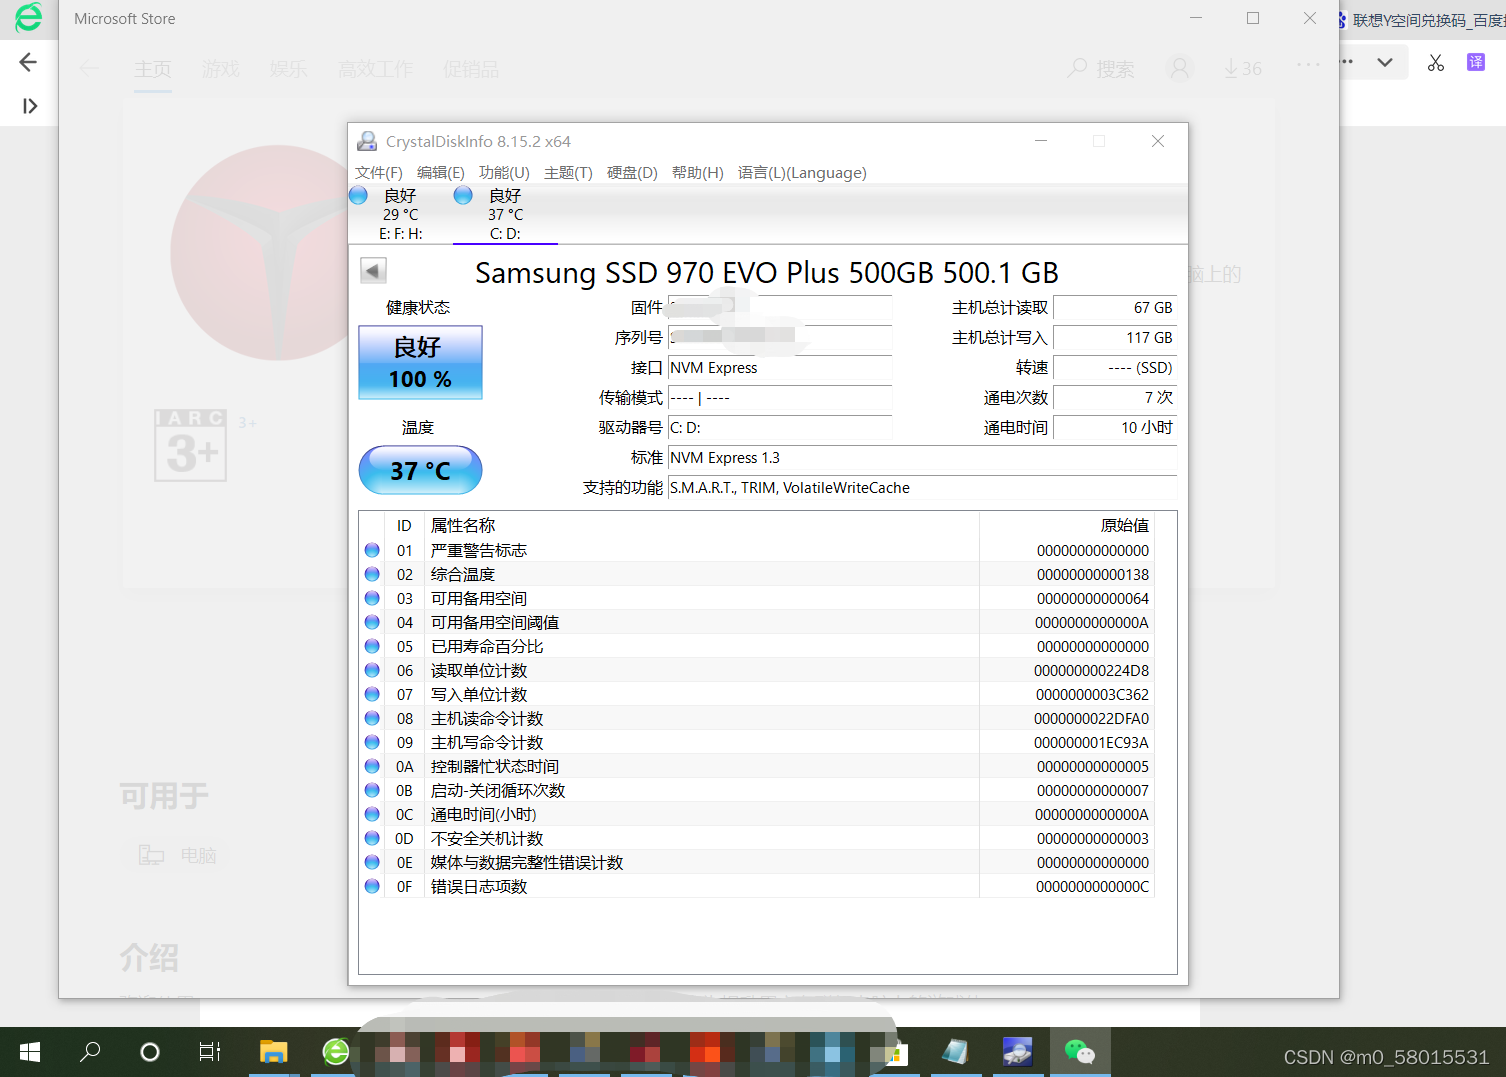Click the purple translate icon in browser

point(1476,62)
